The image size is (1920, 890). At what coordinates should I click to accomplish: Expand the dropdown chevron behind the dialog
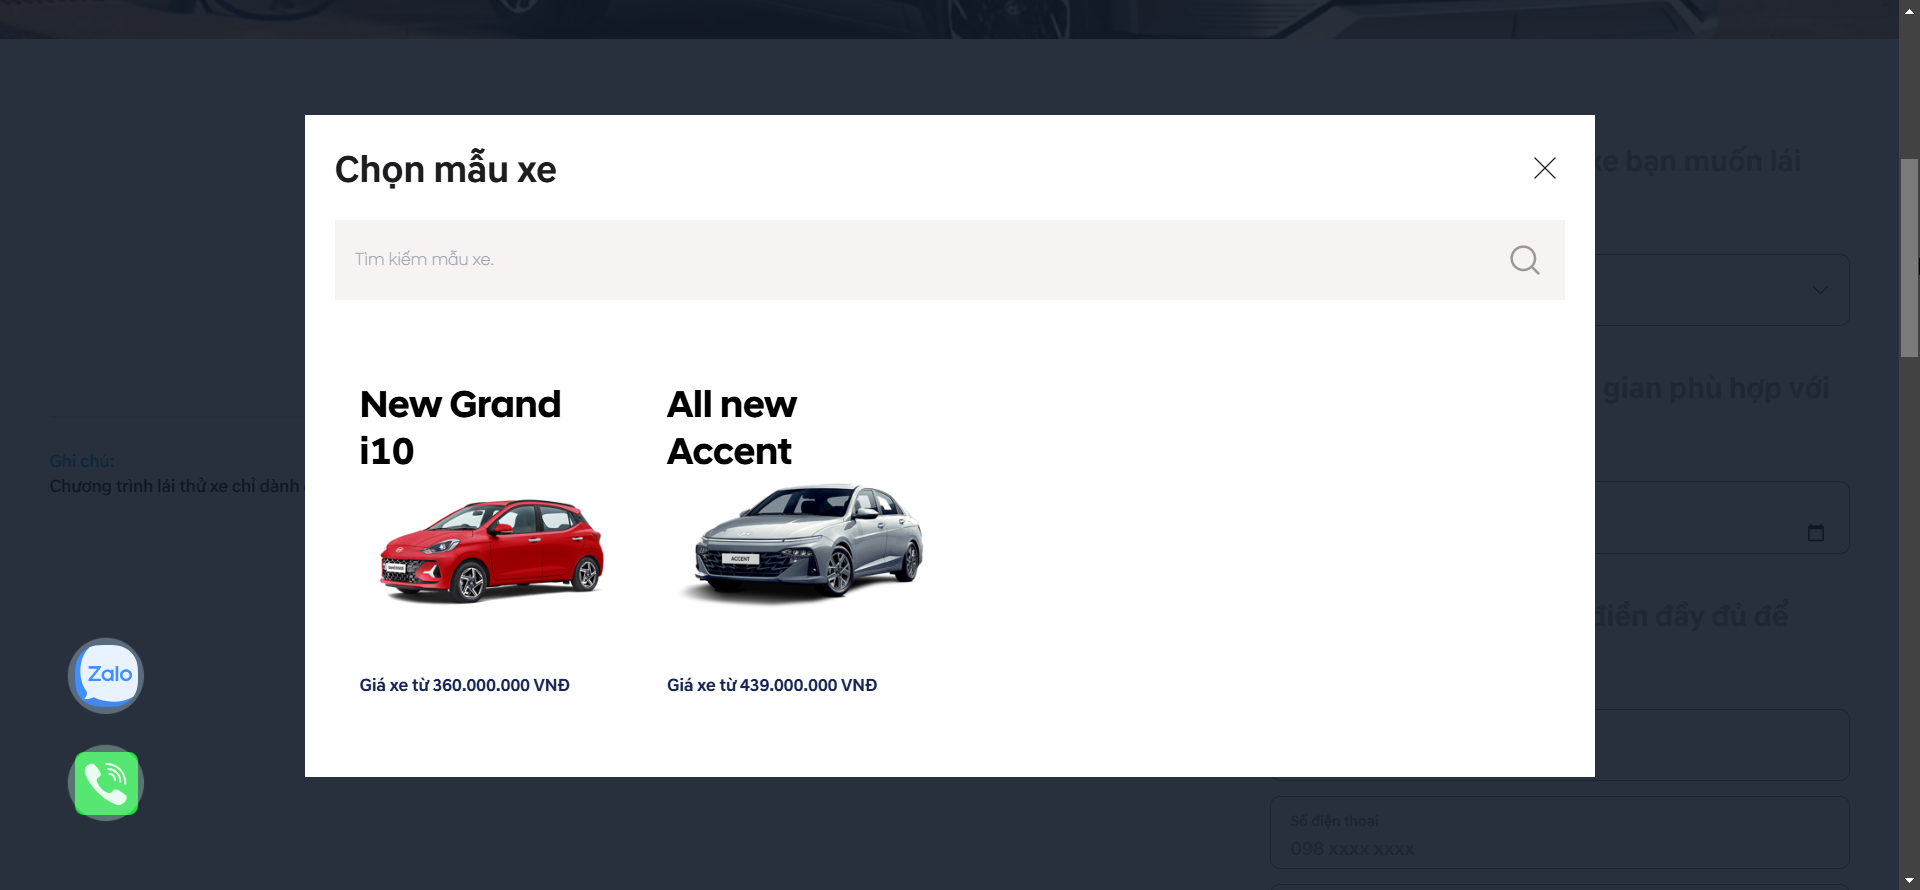tap(1820, 290)
